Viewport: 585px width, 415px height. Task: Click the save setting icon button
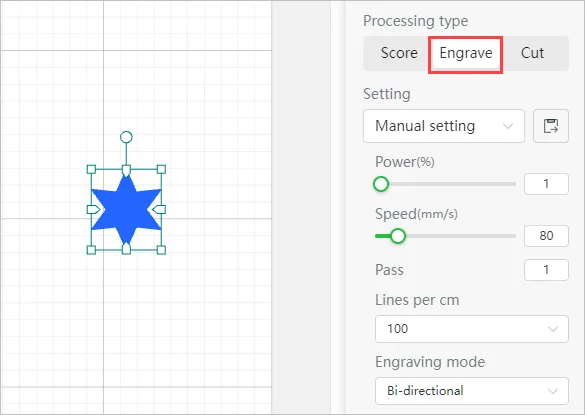[x=551, y=126]
